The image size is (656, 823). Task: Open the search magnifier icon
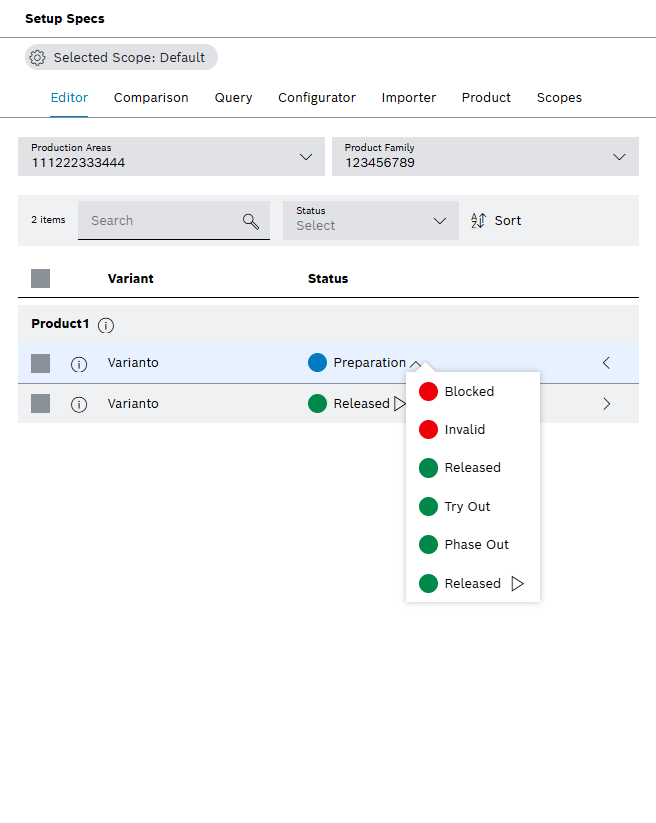[x=250, y=220]
